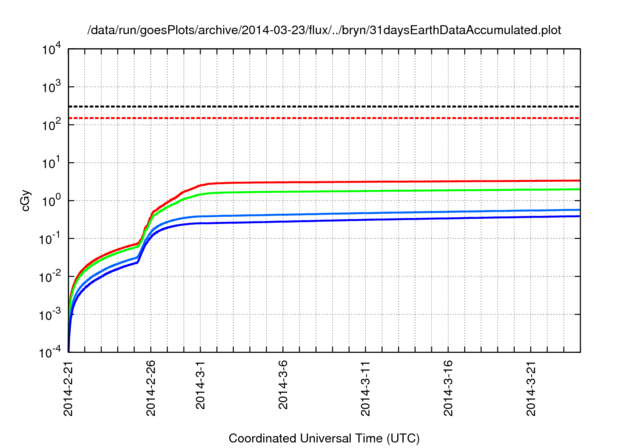Click the '2014-3-6' date axis label
The height and width of the screenshot is (448, 640).
[x=283, y=385]
